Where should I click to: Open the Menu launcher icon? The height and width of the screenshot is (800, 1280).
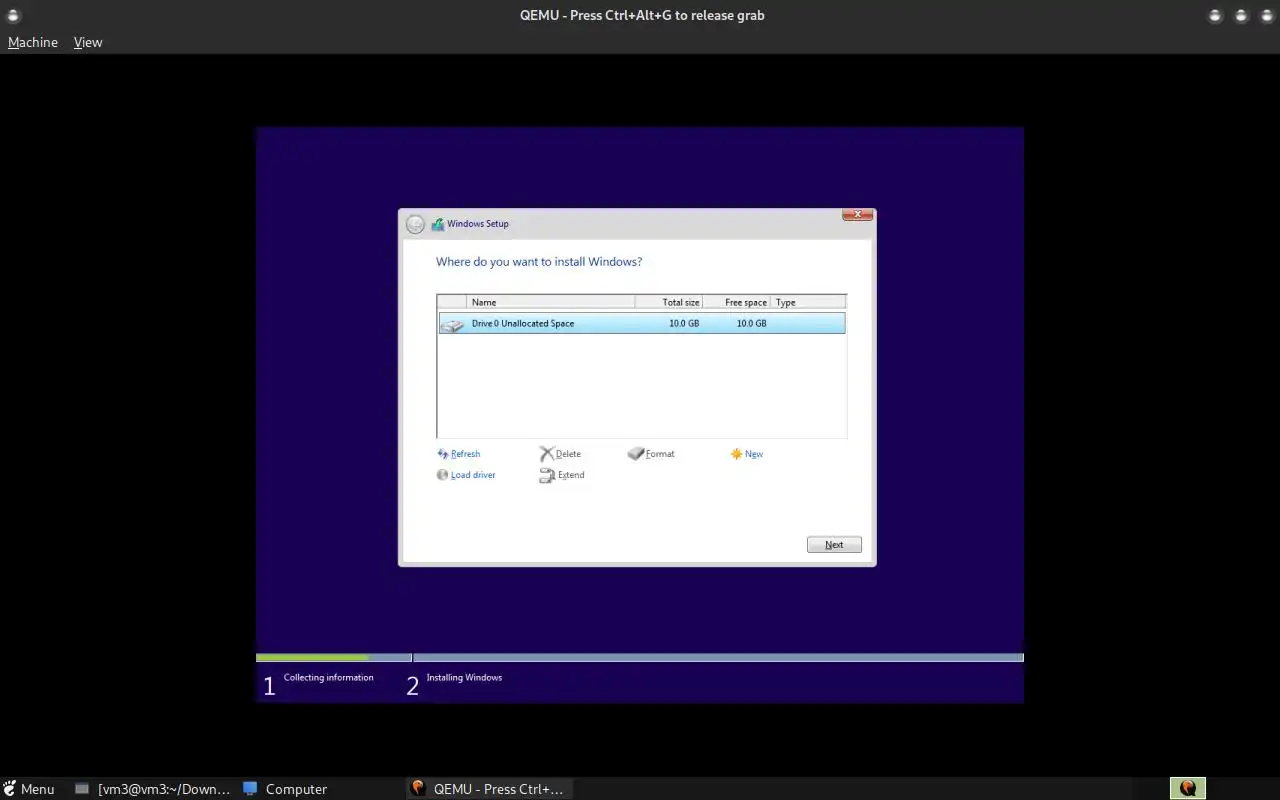pos(9,788)
